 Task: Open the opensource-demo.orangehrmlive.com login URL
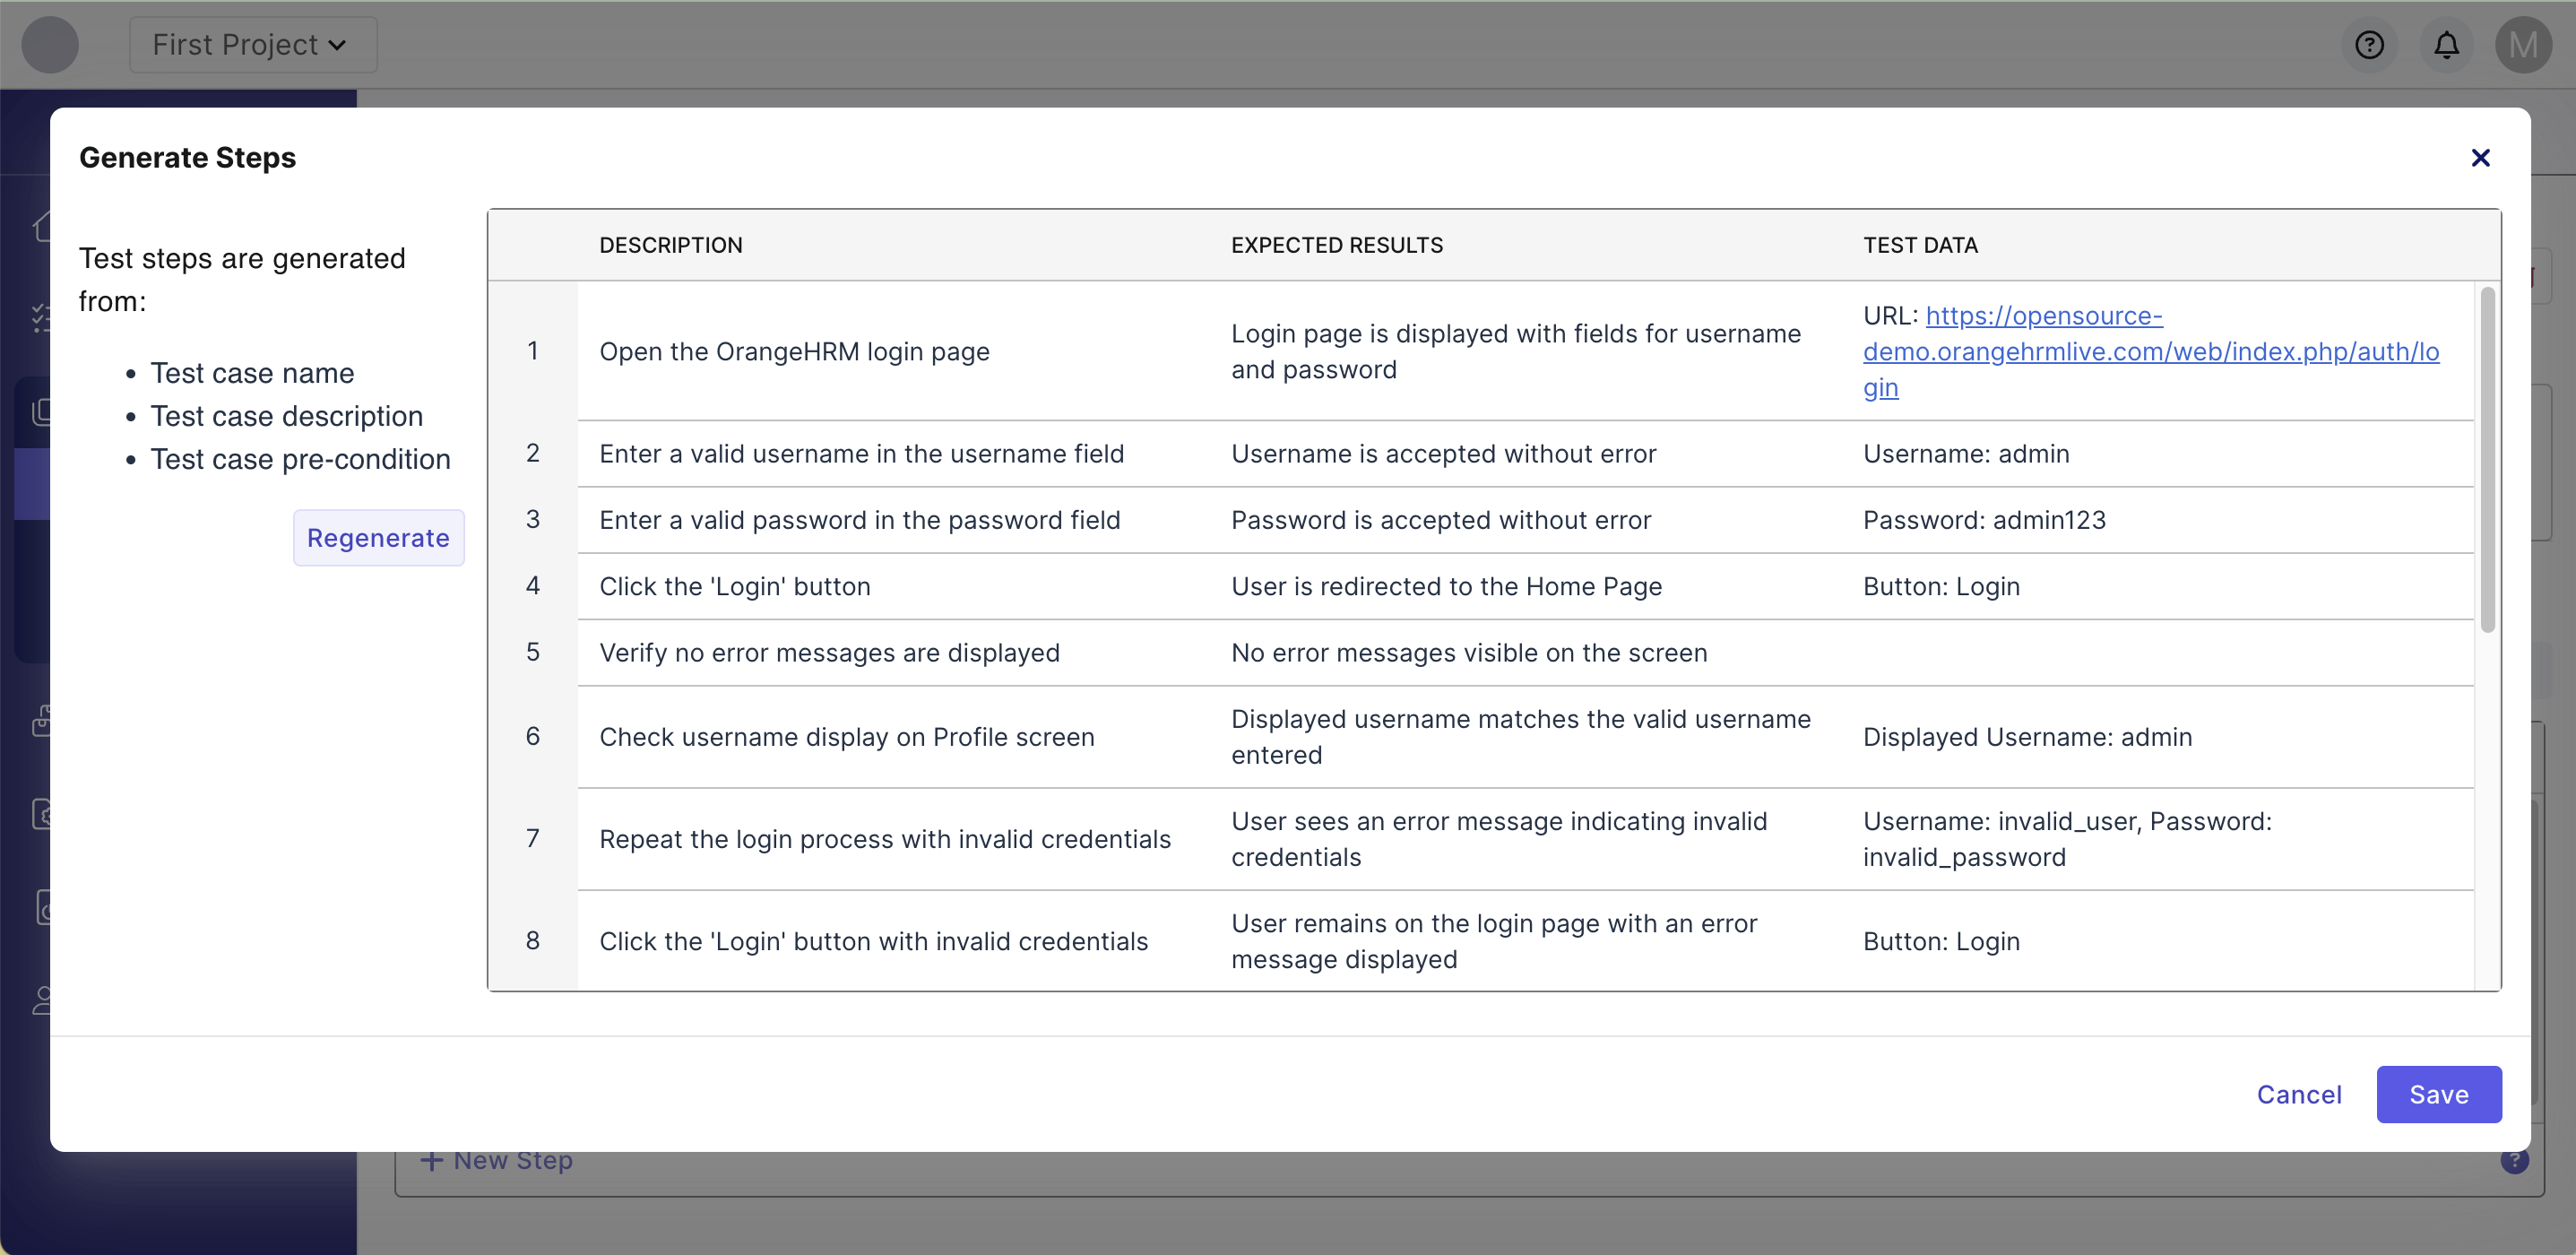(x=2150, y=352)
